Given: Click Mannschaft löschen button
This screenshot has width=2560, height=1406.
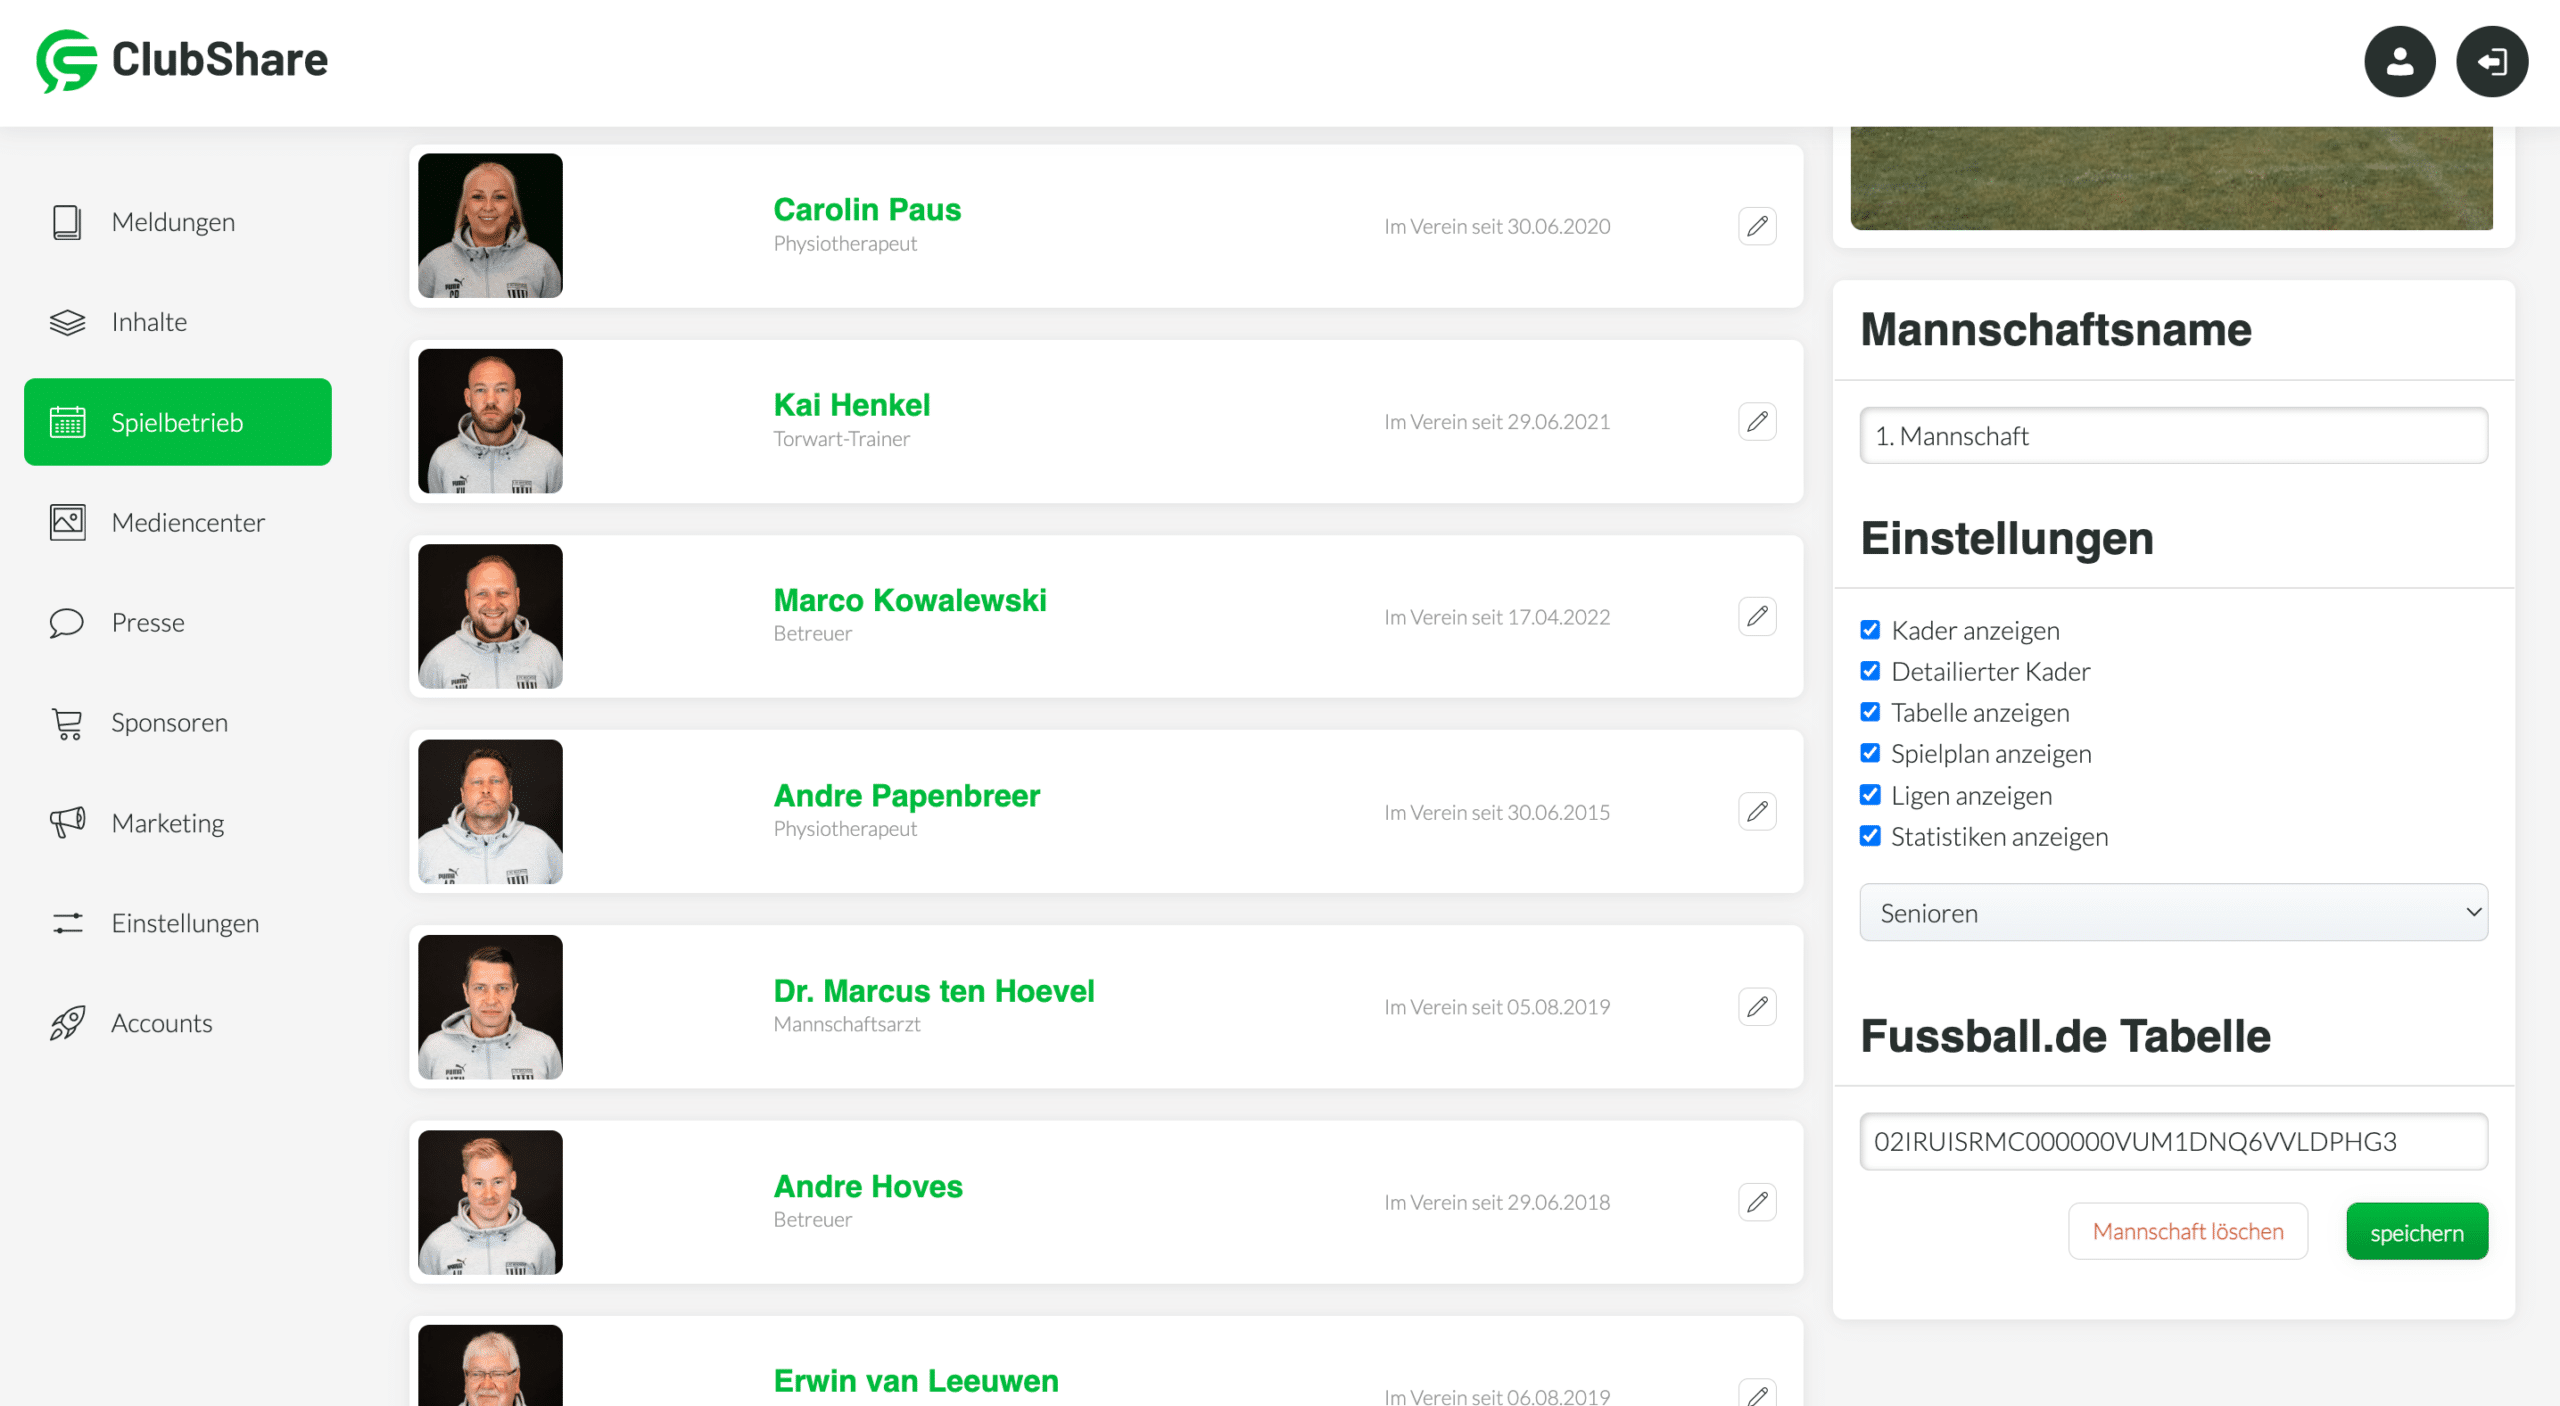Looking at the screenshot, I should tap(2188, 1232).
